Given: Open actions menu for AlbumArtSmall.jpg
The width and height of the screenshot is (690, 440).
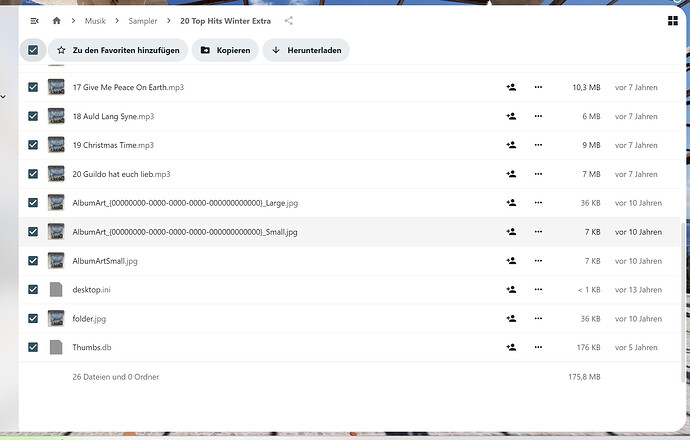Looking at the screenshot, I should pyautogui.click(x=538, y=260).
